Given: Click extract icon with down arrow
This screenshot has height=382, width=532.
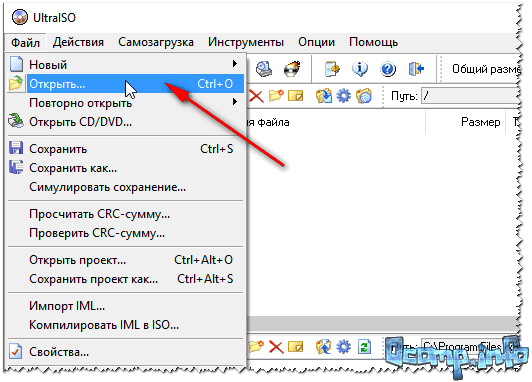Looking at the screenshot, I should [324, 96].
